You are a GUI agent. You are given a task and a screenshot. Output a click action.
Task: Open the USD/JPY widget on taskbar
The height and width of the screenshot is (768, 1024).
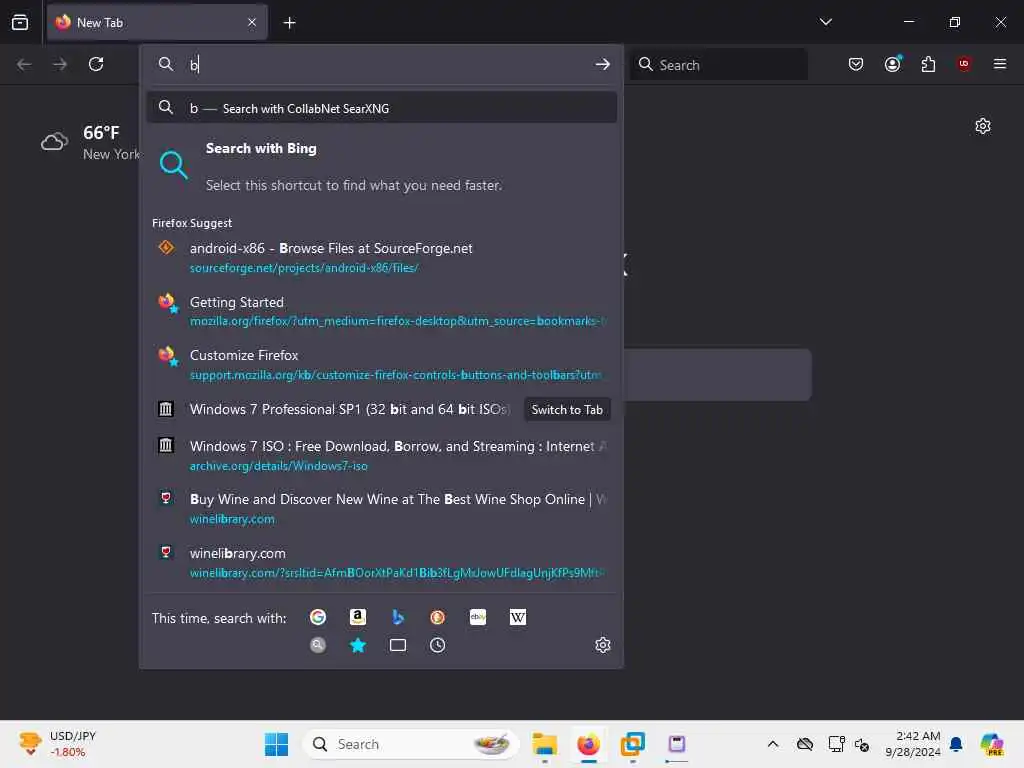(57, 744)
